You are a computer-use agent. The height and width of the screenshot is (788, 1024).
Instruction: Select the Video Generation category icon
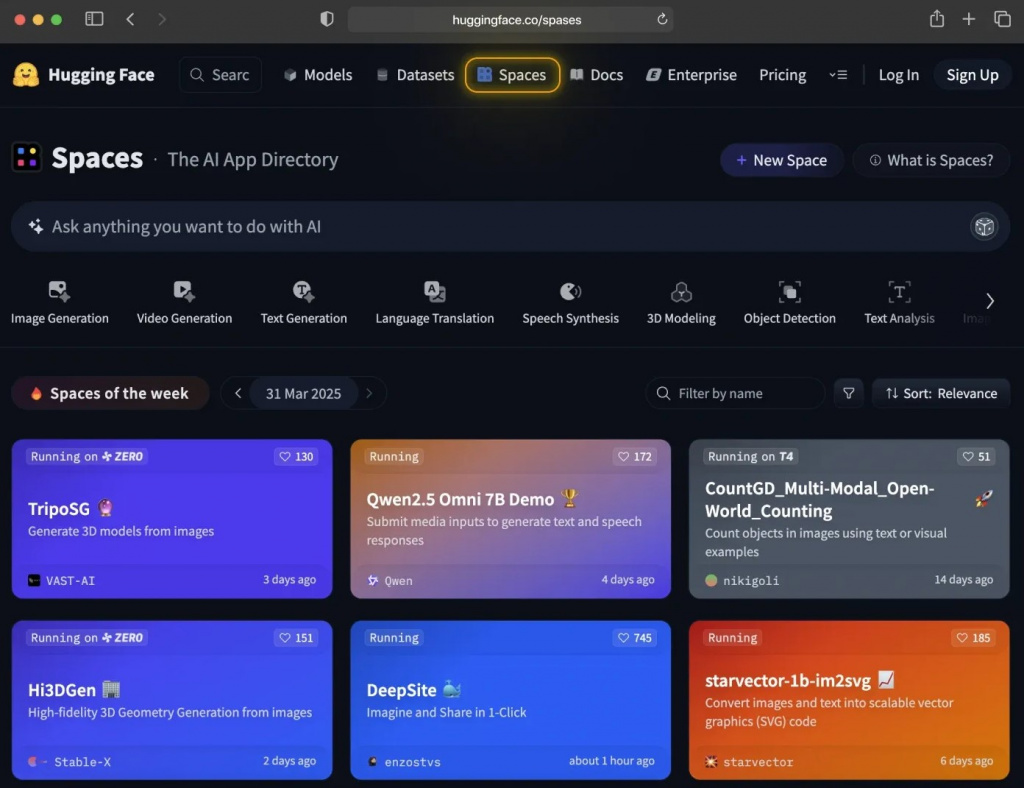point(184,292)
